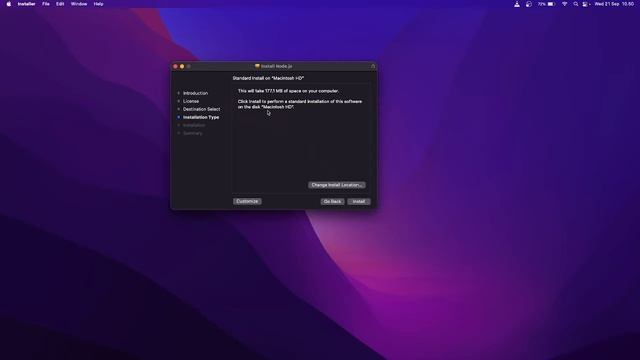The height and width of the screenshot is (360, 640).
Task: Click the Install button
Action: [359, 202]
